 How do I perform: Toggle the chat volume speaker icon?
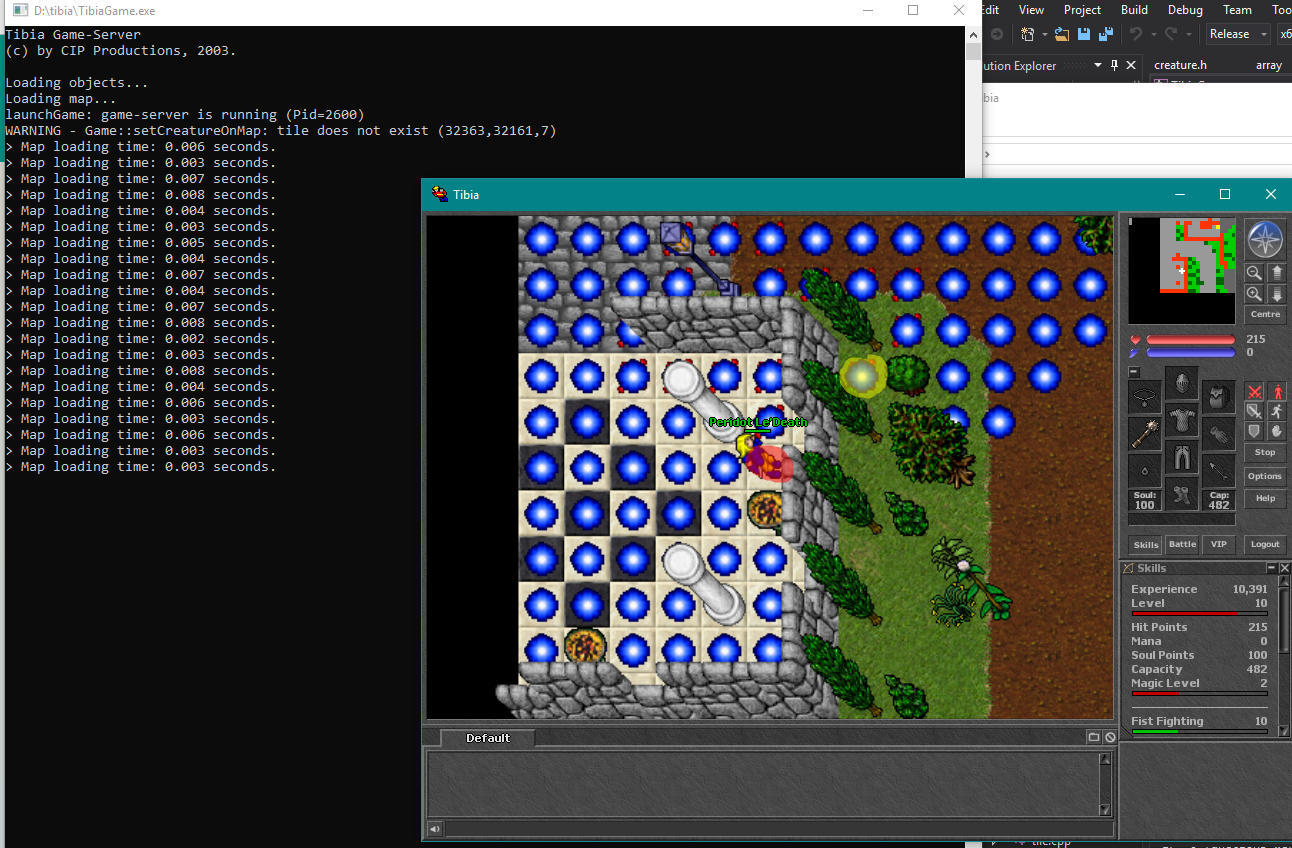(435, 828)
